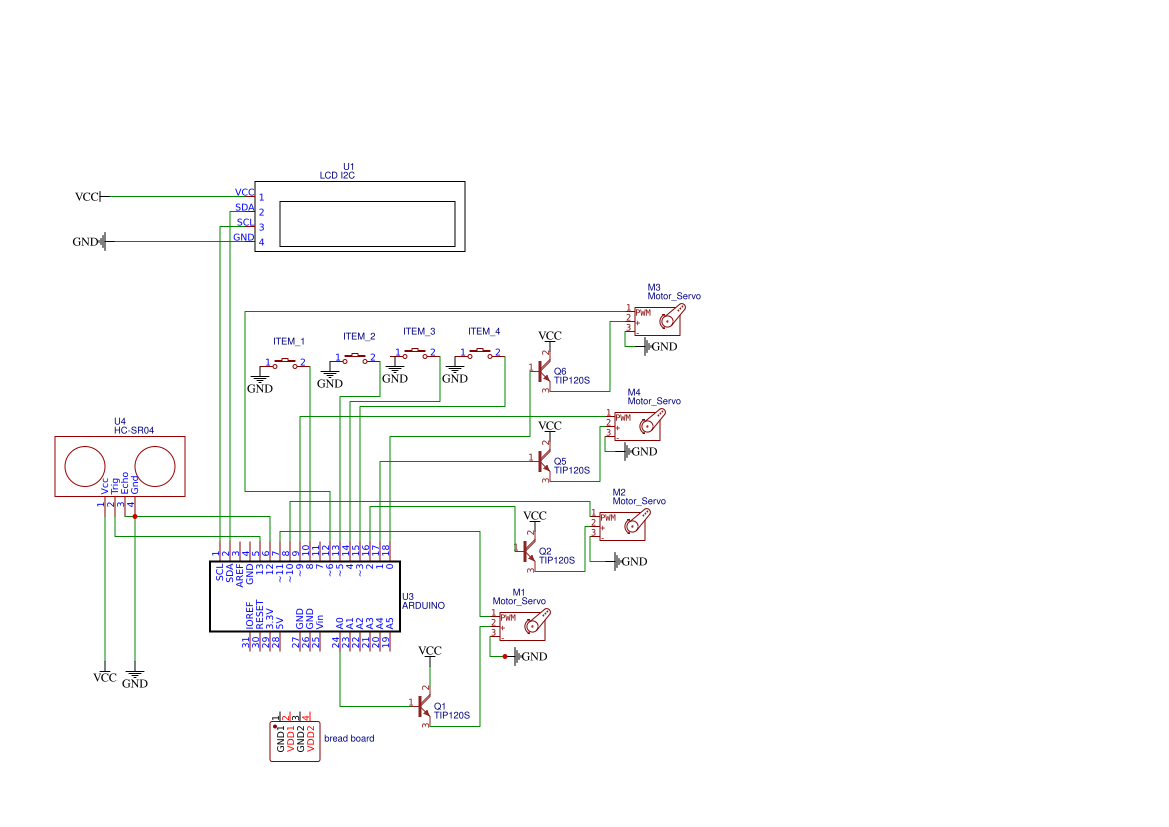Click the "3.3V" pin label on Arduino
This screenshot has width=1169, height=827.
point(270,620)
